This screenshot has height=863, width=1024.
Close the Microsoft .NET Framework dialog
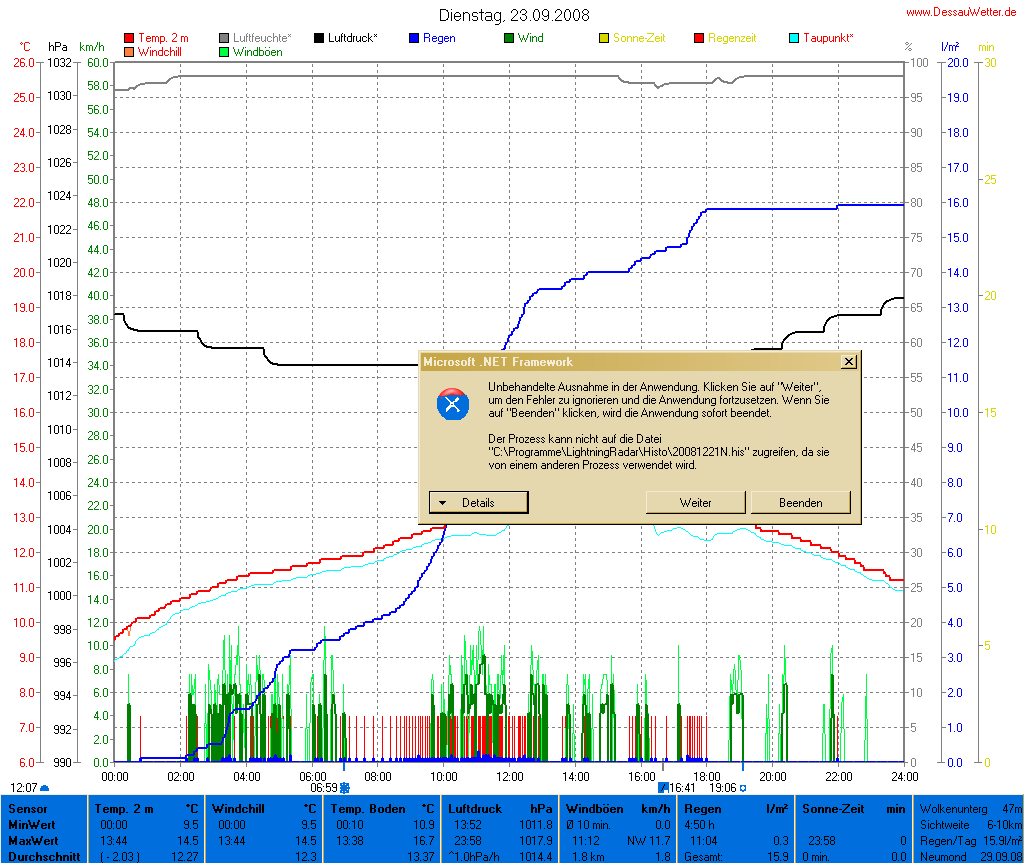tap(849, 361)
